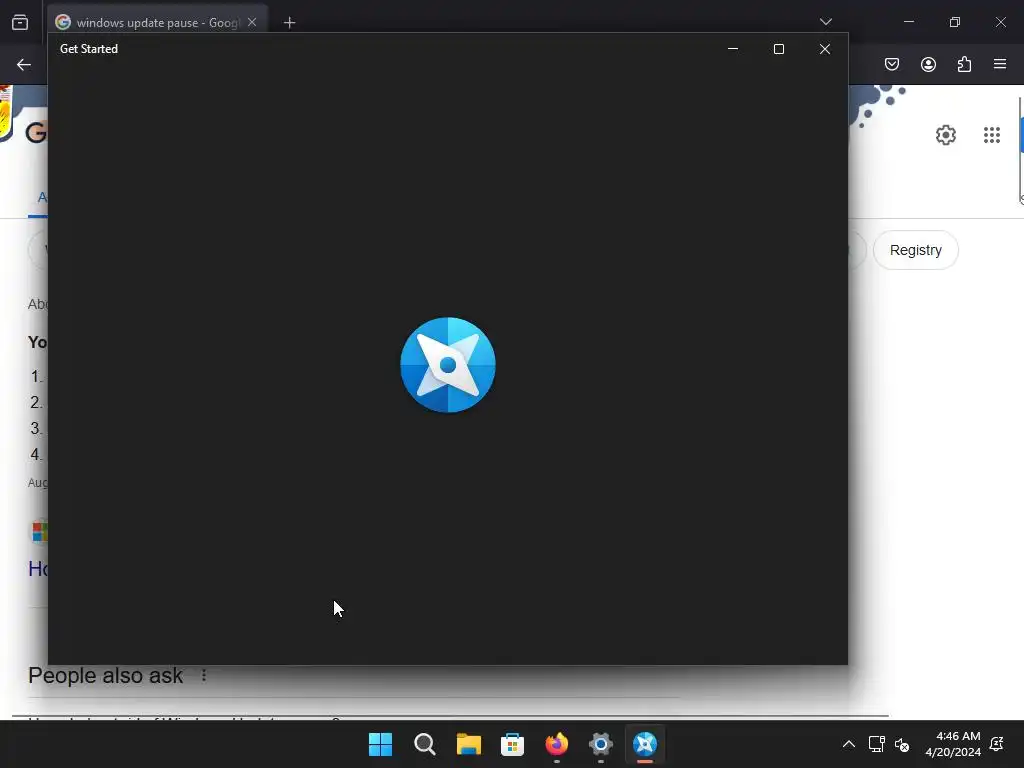The height and width of the screenshot is (768, 1024).
Task: Open the clock and date flyout
Action: tap(953, 744)
